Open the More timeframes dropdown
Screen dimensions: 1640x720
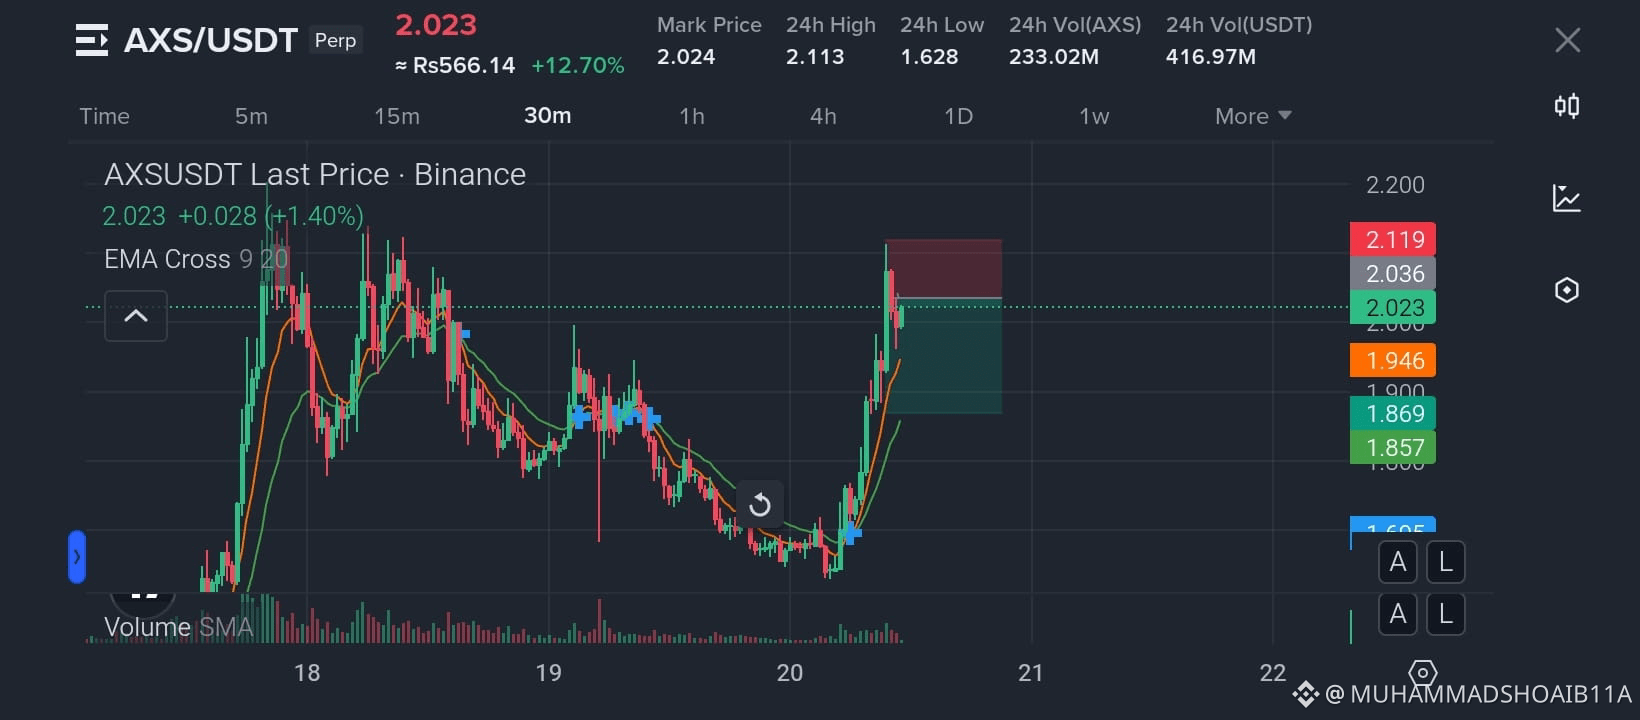click(1253, 116)
